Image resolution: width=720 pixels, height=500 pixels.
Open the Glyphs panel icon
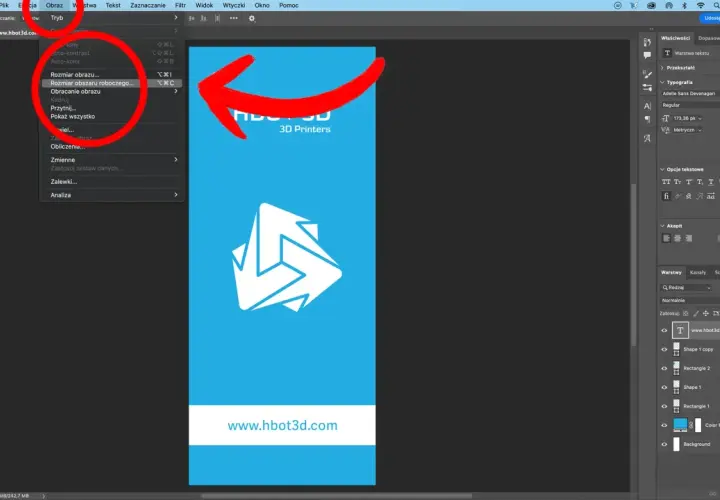[647, 138]
